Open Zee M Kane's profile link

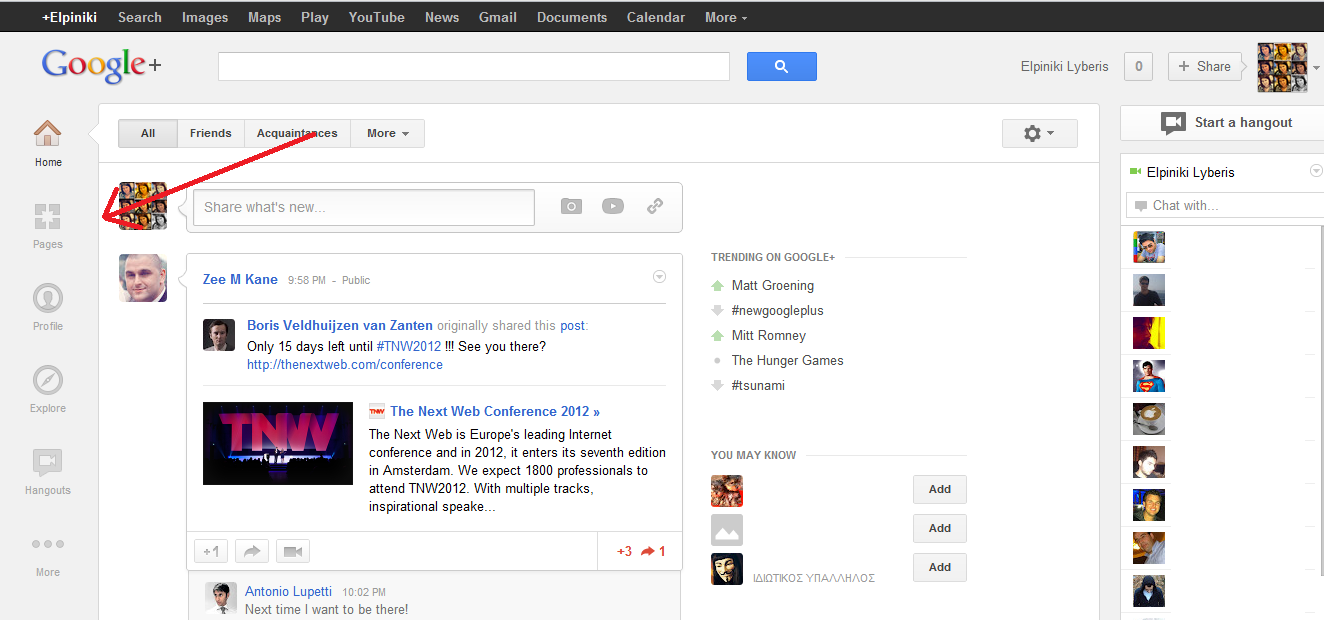(x=240, y=279)
